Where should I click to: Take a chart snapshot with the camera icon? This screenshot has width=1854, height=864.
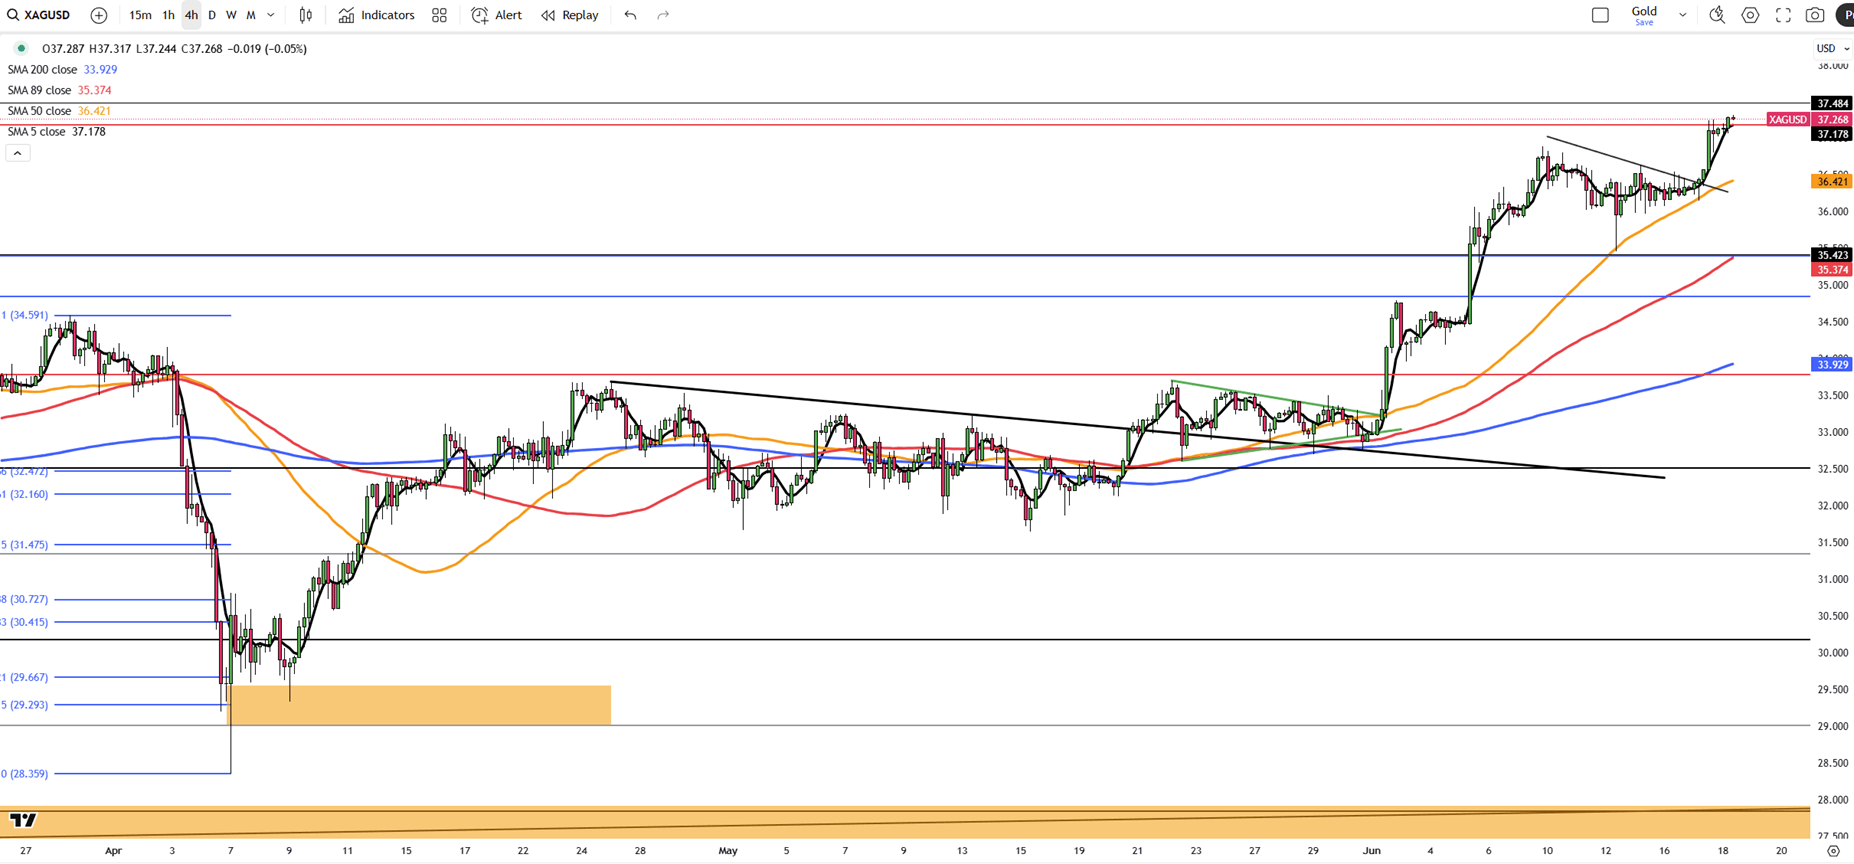pos(1815,15)
